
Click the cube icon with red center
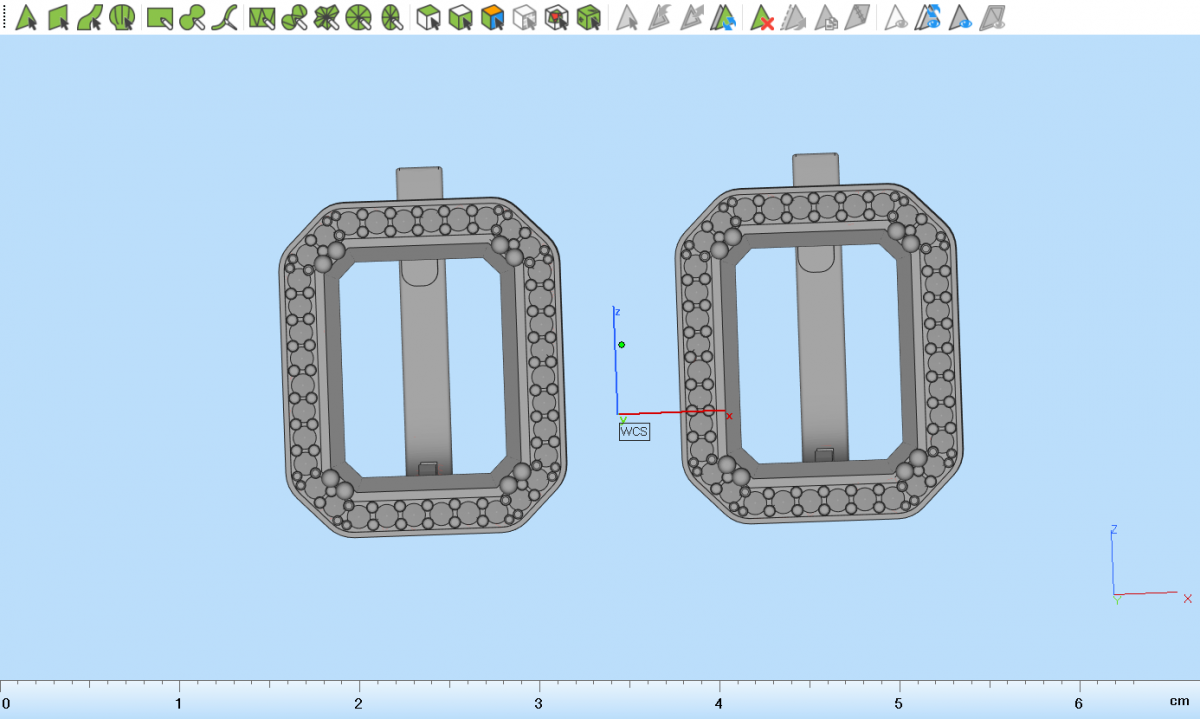557,17
